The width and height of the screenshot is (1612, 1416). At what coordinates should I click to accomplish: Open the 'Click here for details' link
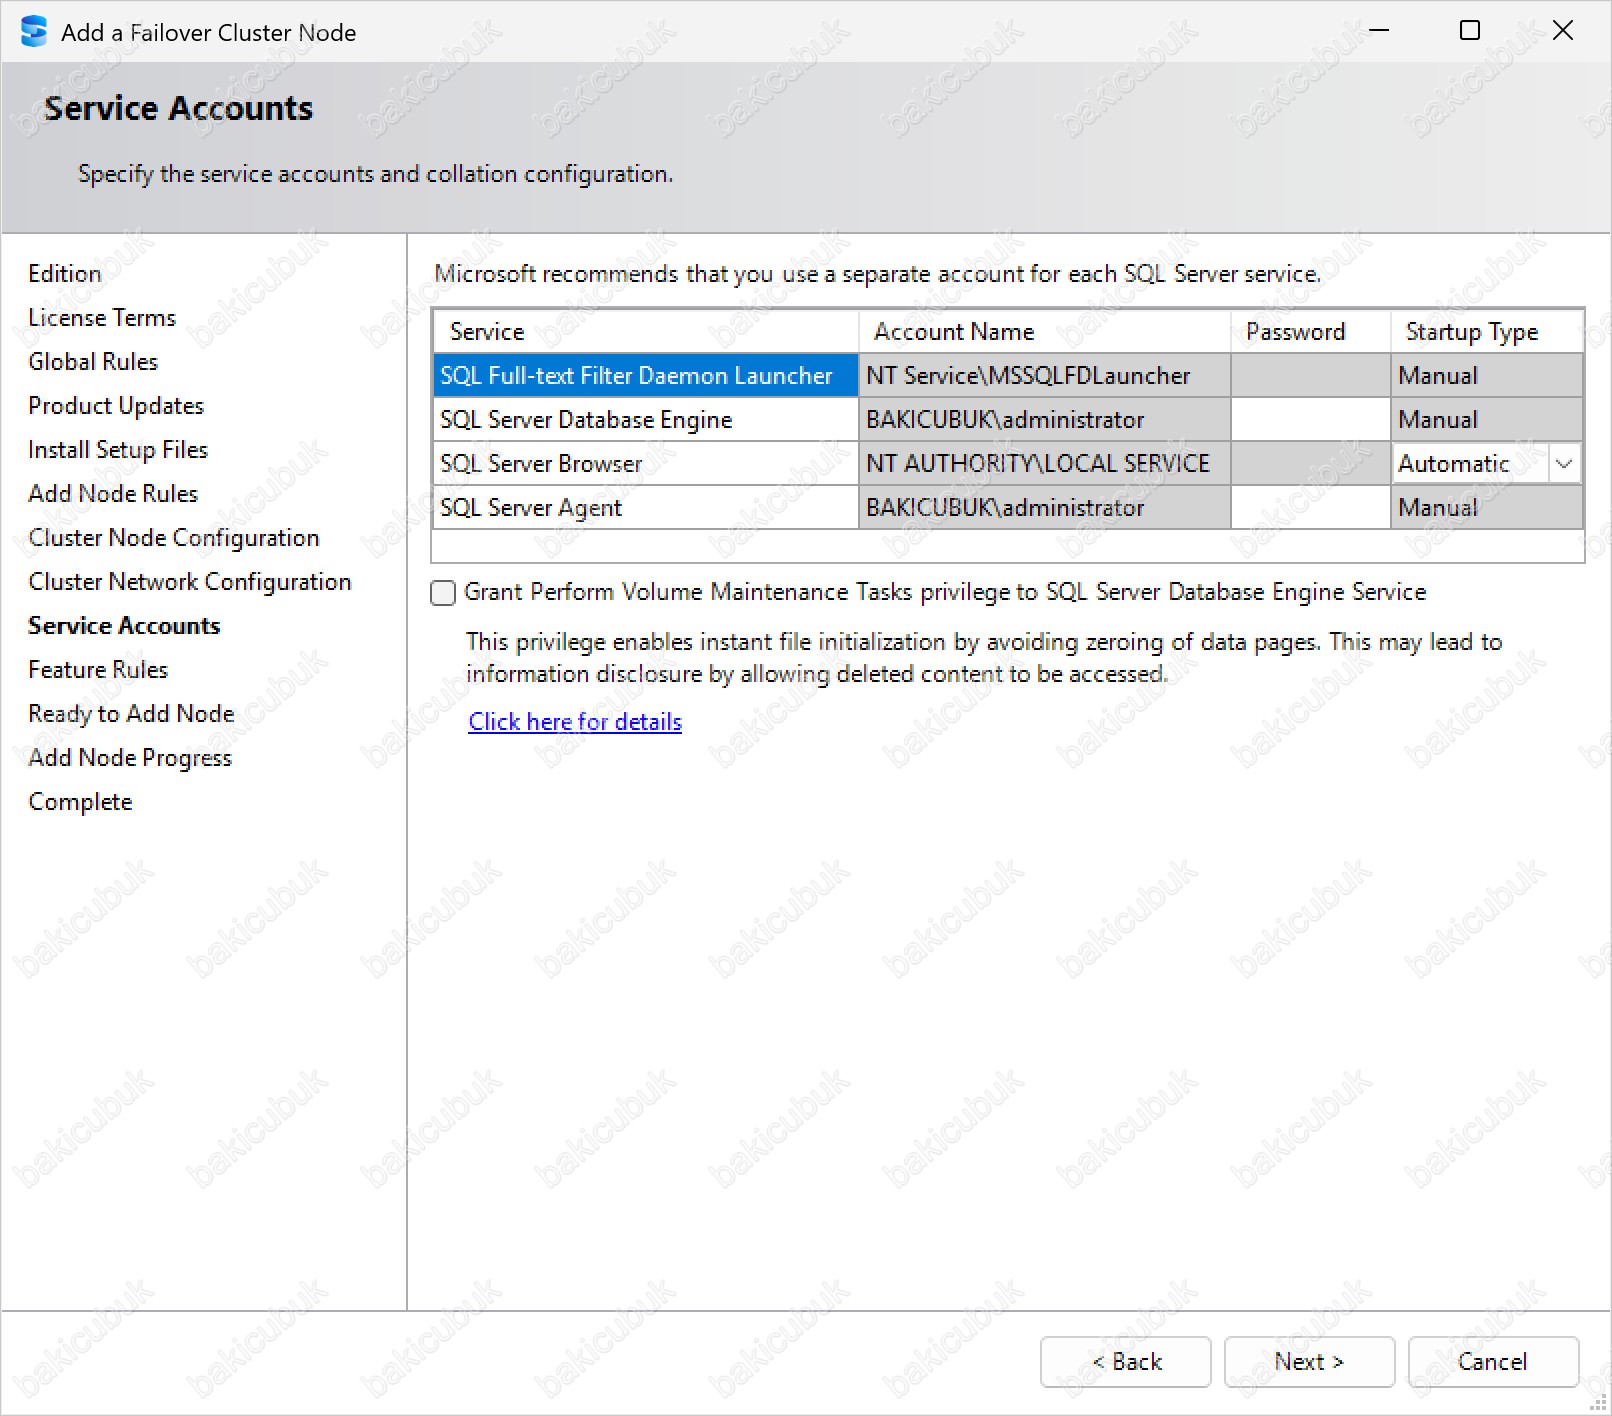(x=575, y=722)
